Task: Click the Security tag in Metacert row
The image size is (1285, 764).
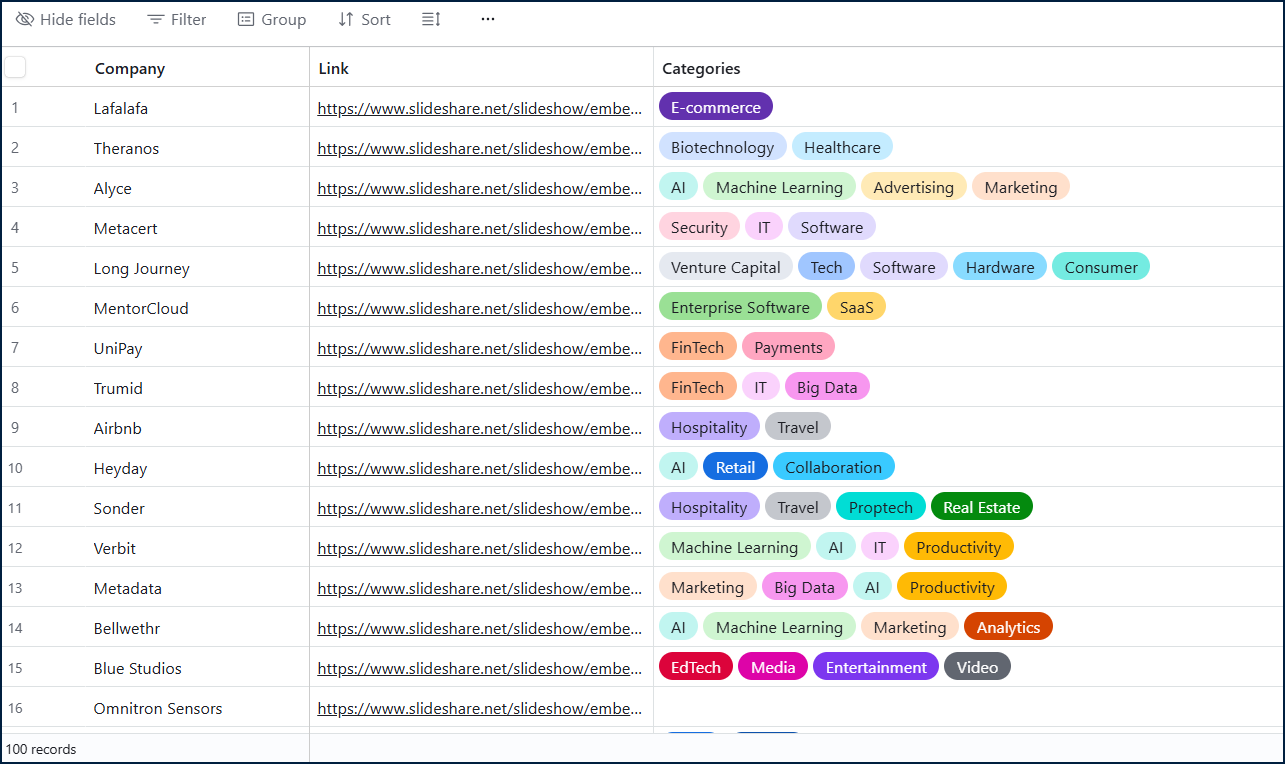Action: click(x=699, y=227)
